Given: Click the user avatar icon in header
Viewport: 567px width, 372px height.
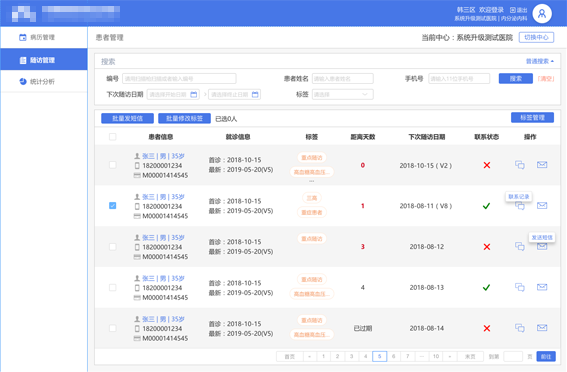Looking at the screenshot, I should [542, 14].
